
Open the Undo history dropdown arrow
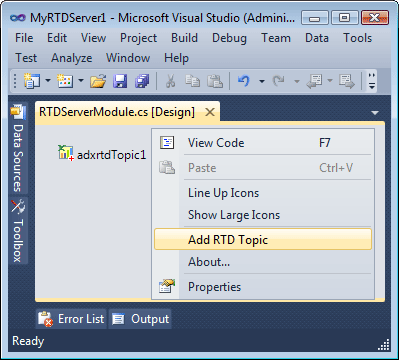(262, 81)
